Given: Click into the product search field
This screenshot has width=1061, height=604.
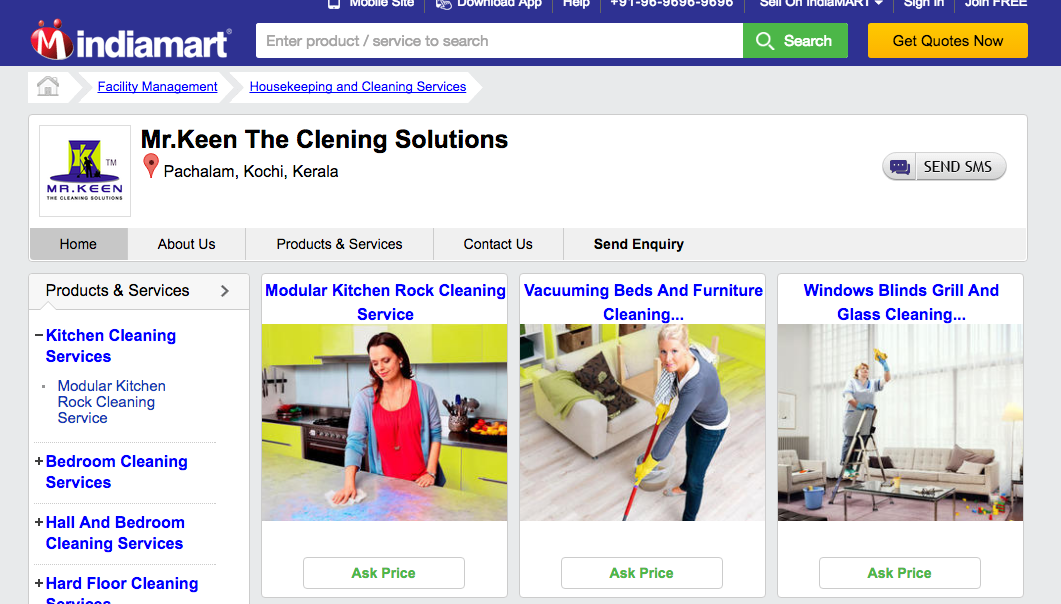Looking at the screenshot, I should (499, 41).
